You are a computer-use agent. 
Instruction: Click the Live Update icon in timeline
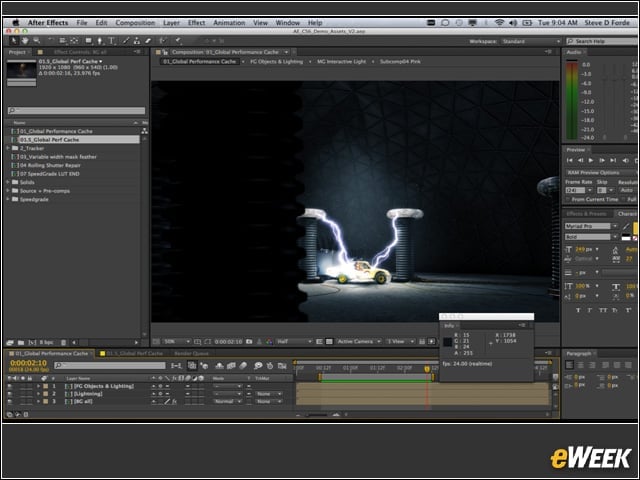point(192,366)
